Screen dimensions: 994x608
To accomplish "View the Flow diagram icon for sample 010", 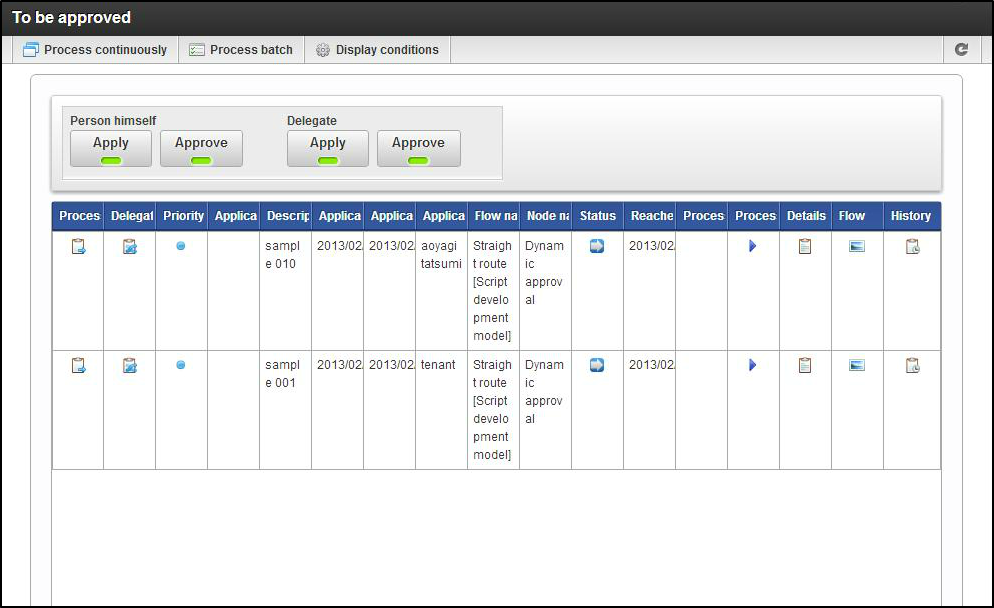I will point(856,246).
